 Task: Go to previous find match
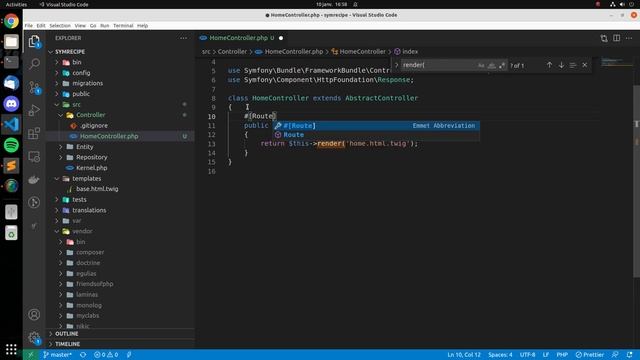(x=549, y=65)
